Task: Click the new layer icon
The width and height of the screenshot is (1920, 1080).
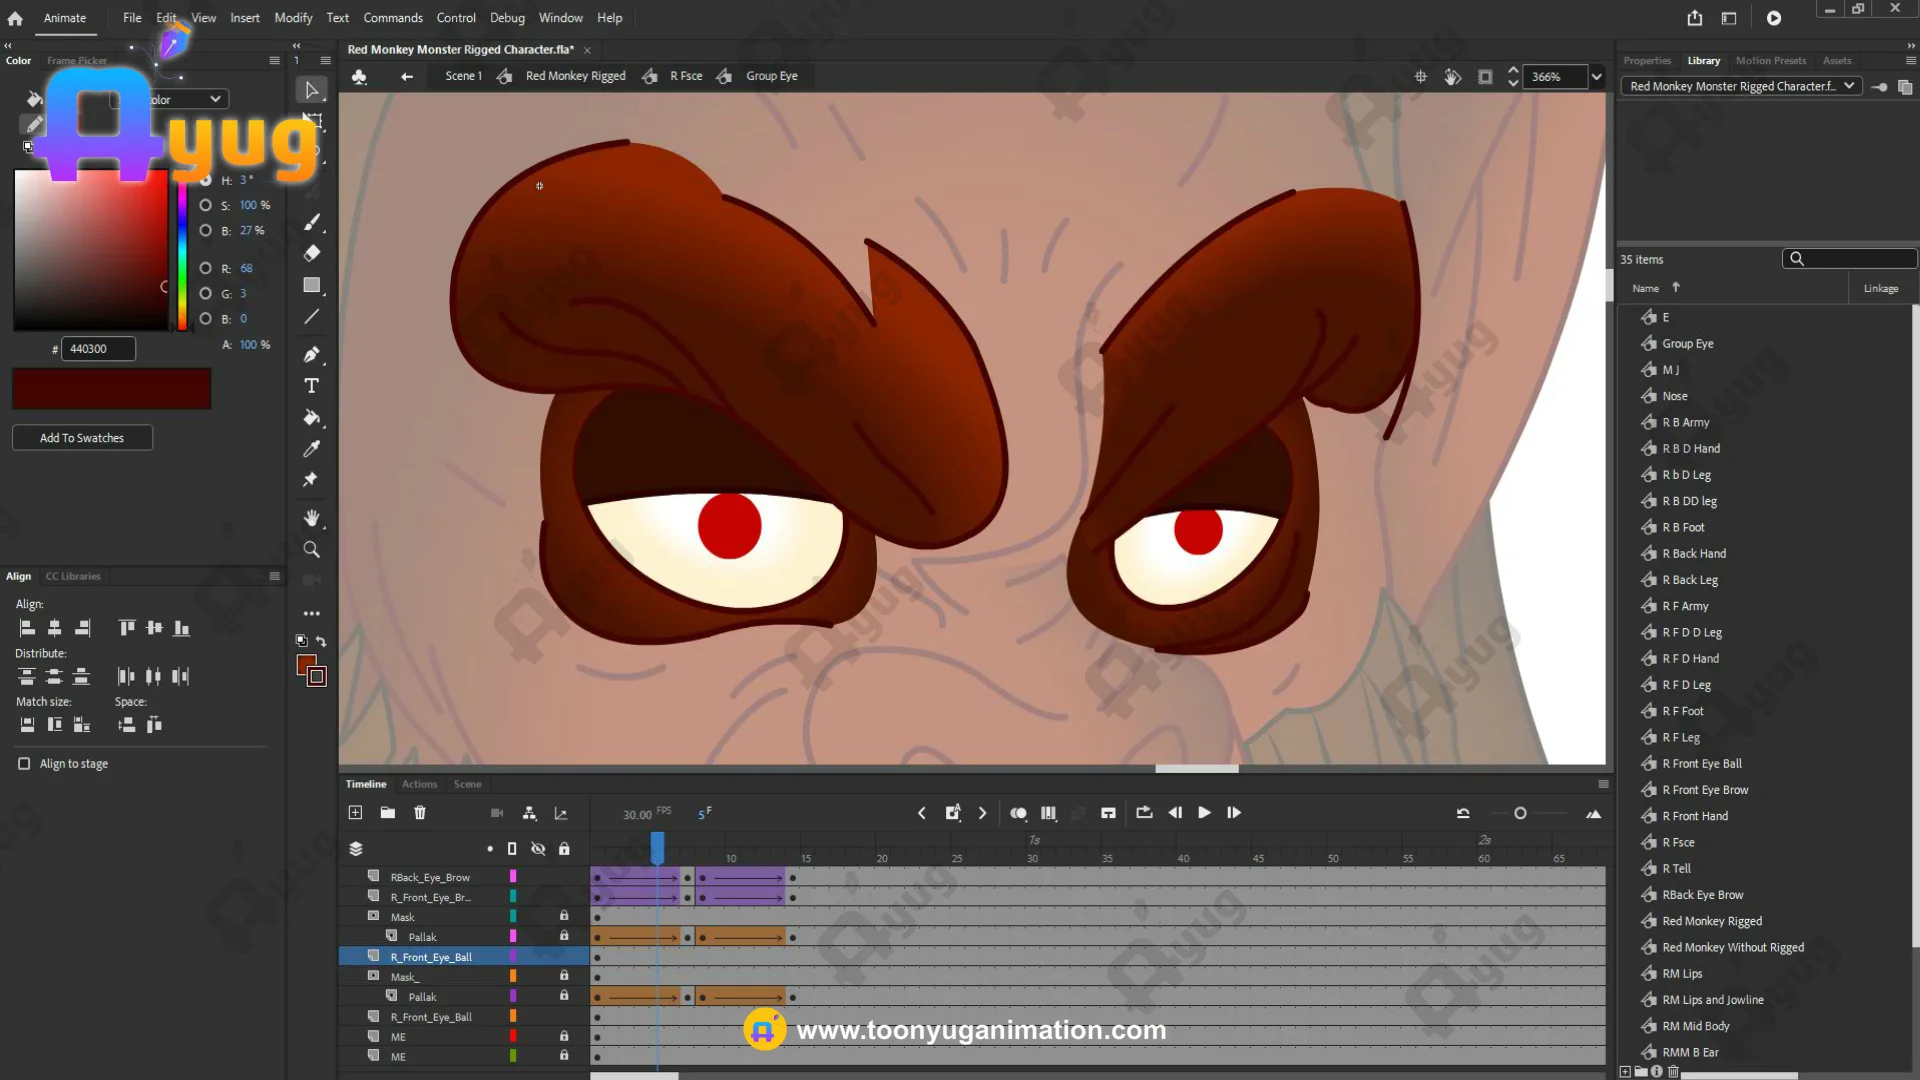Action: (x=355, y=813)
